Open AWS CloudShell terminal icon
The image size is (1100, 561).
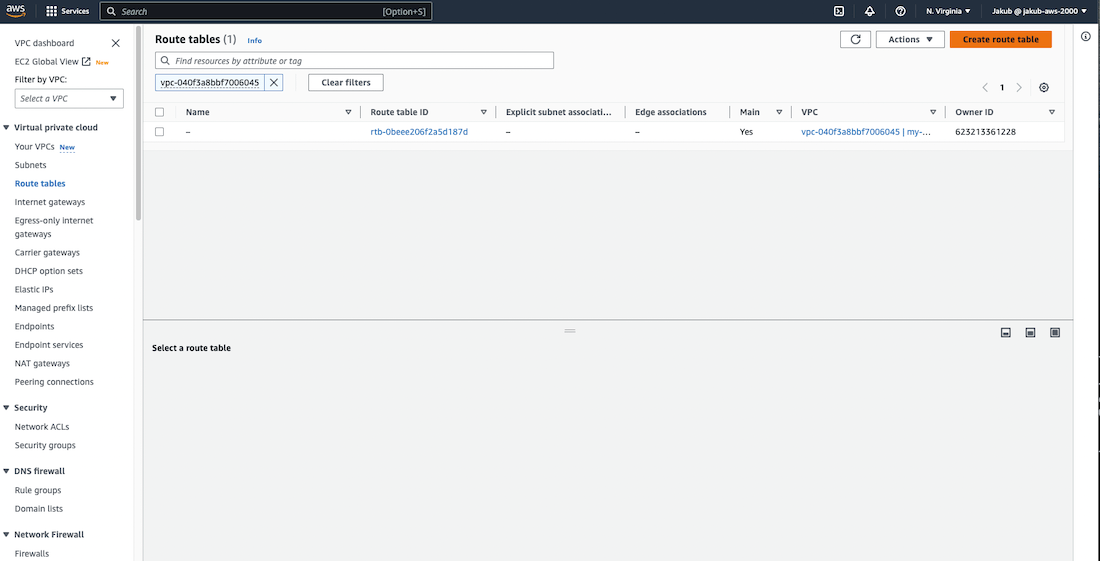point(839,11)
